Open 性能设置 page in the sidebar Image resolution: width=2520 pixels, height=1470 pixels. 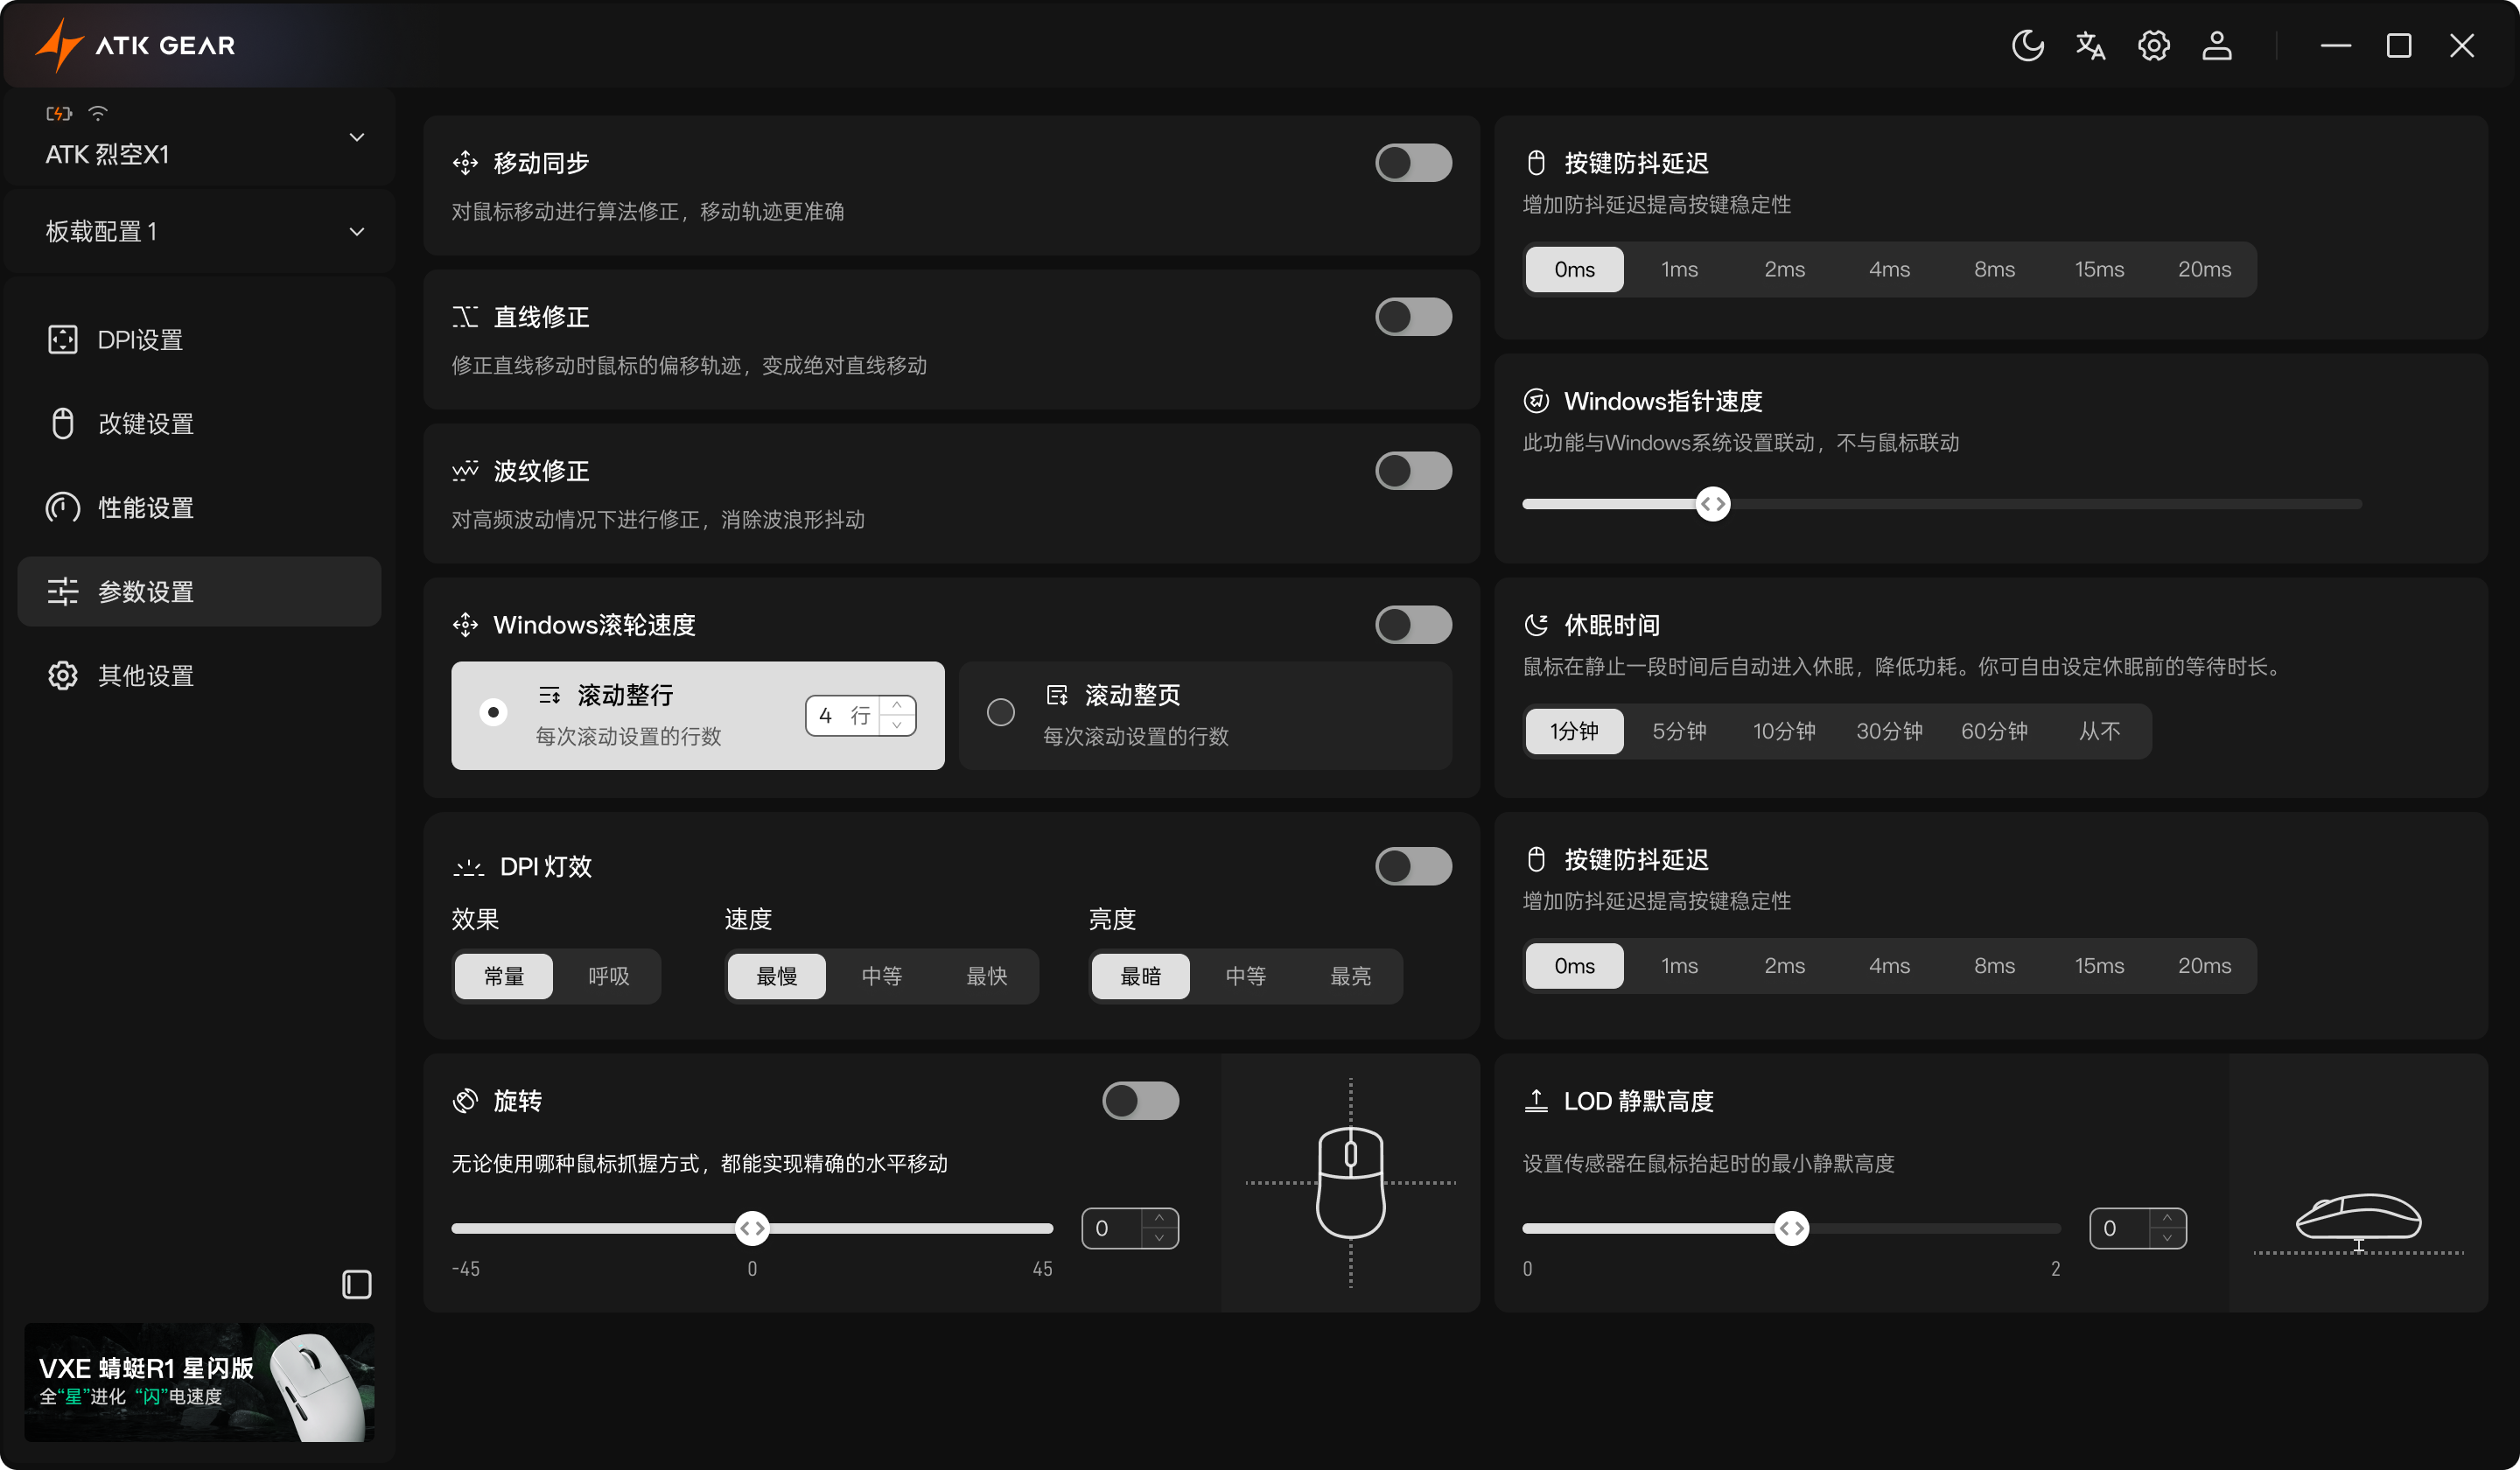click(145, 508)
